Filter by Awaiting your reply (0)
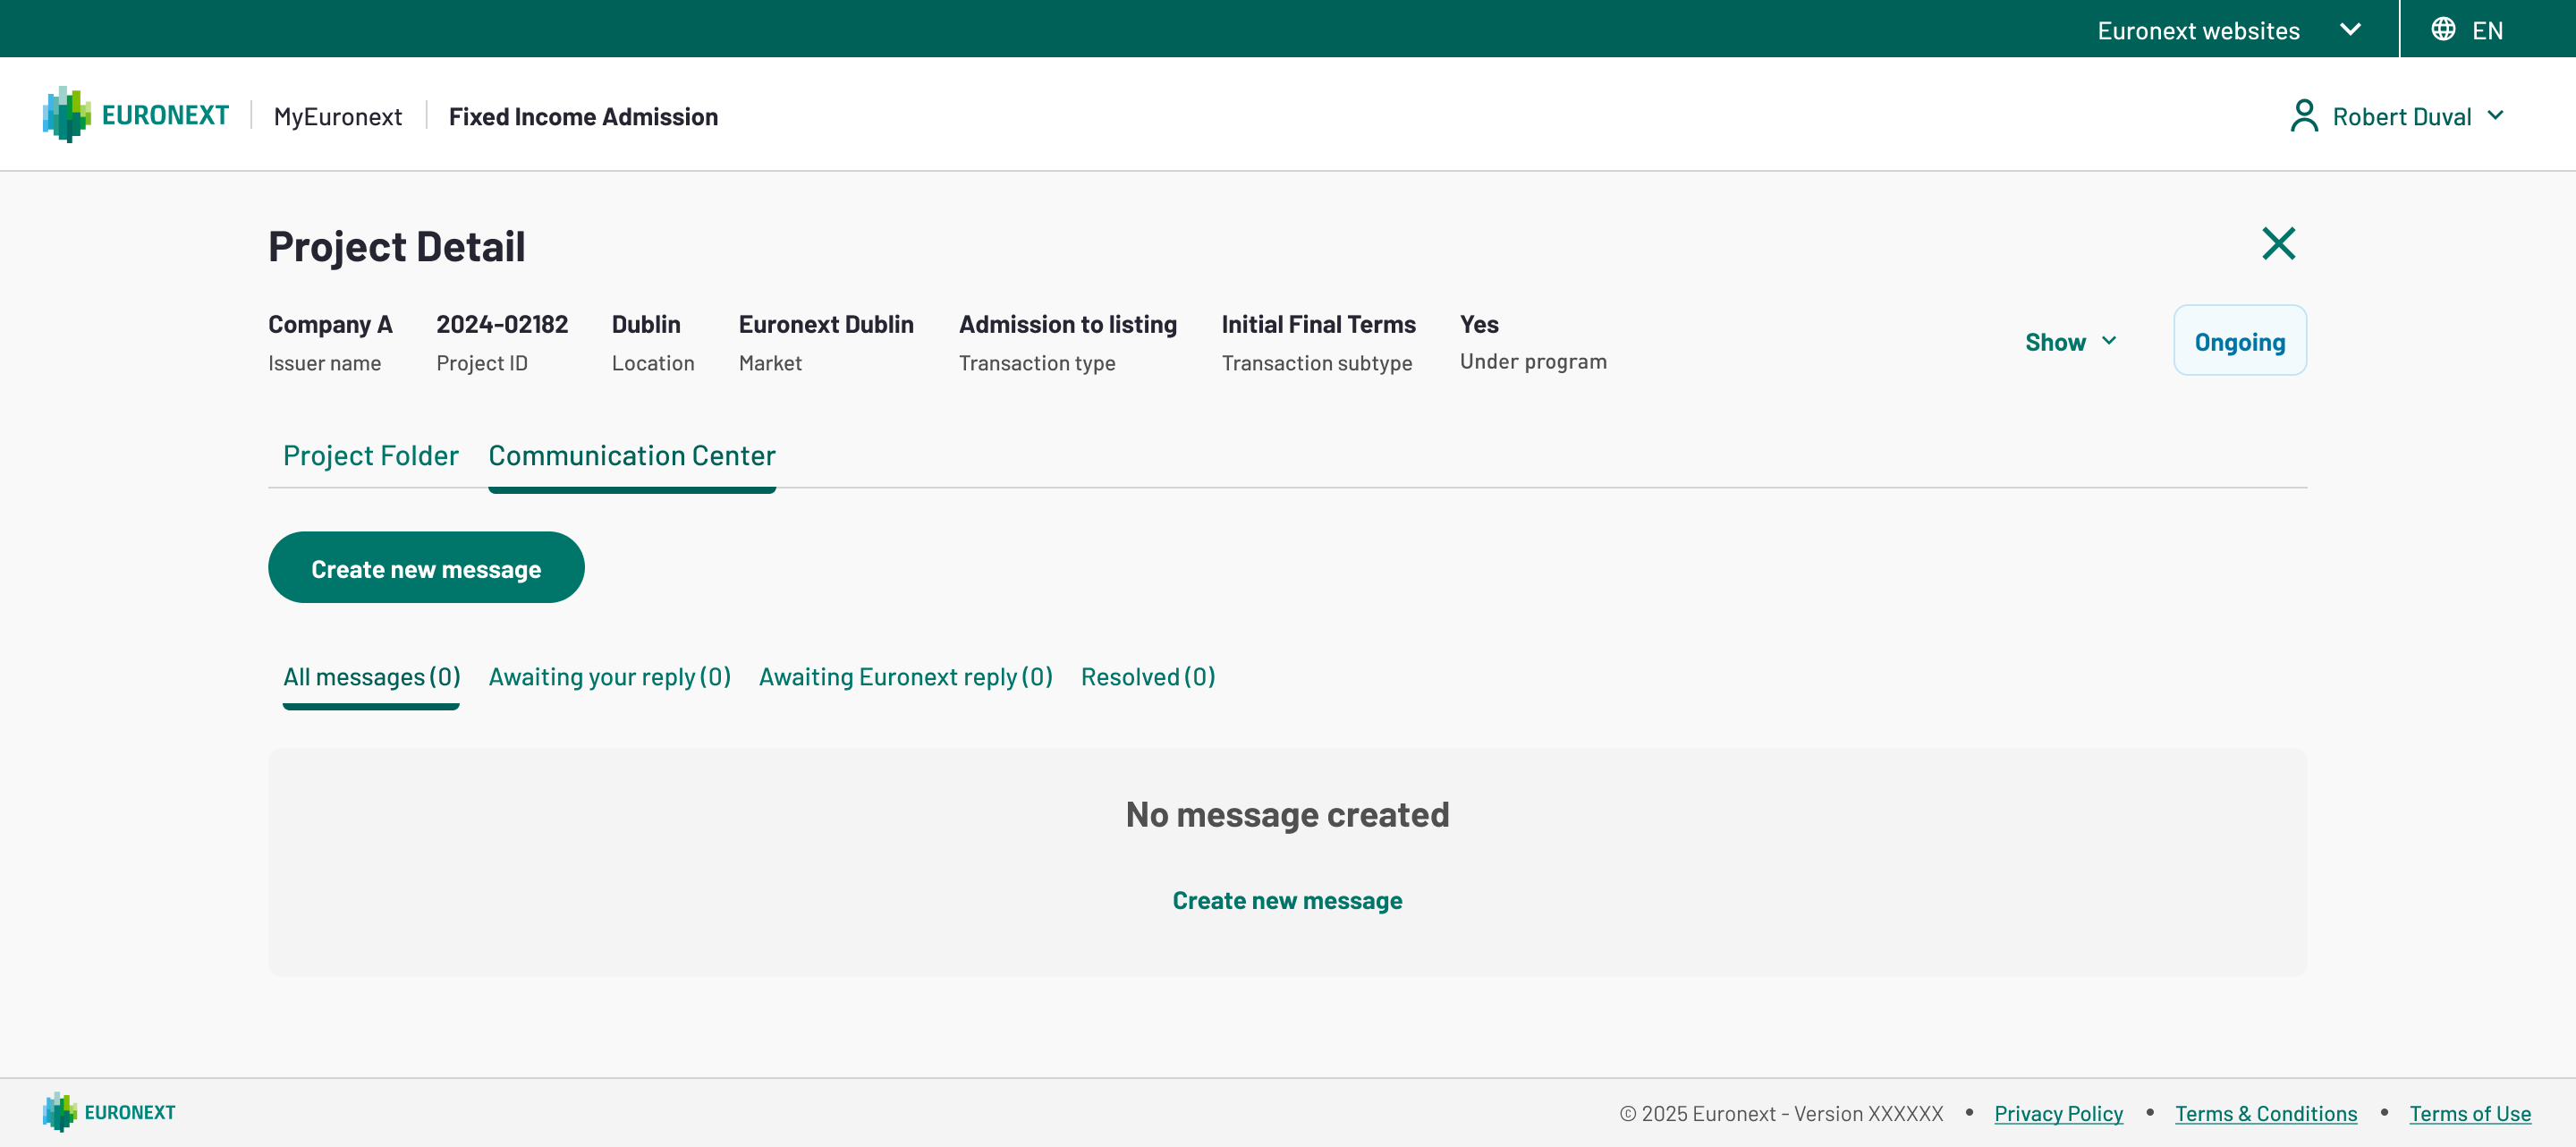Image resolution: width=2576 pixels, height=1147 pixels. coord(609,677)
